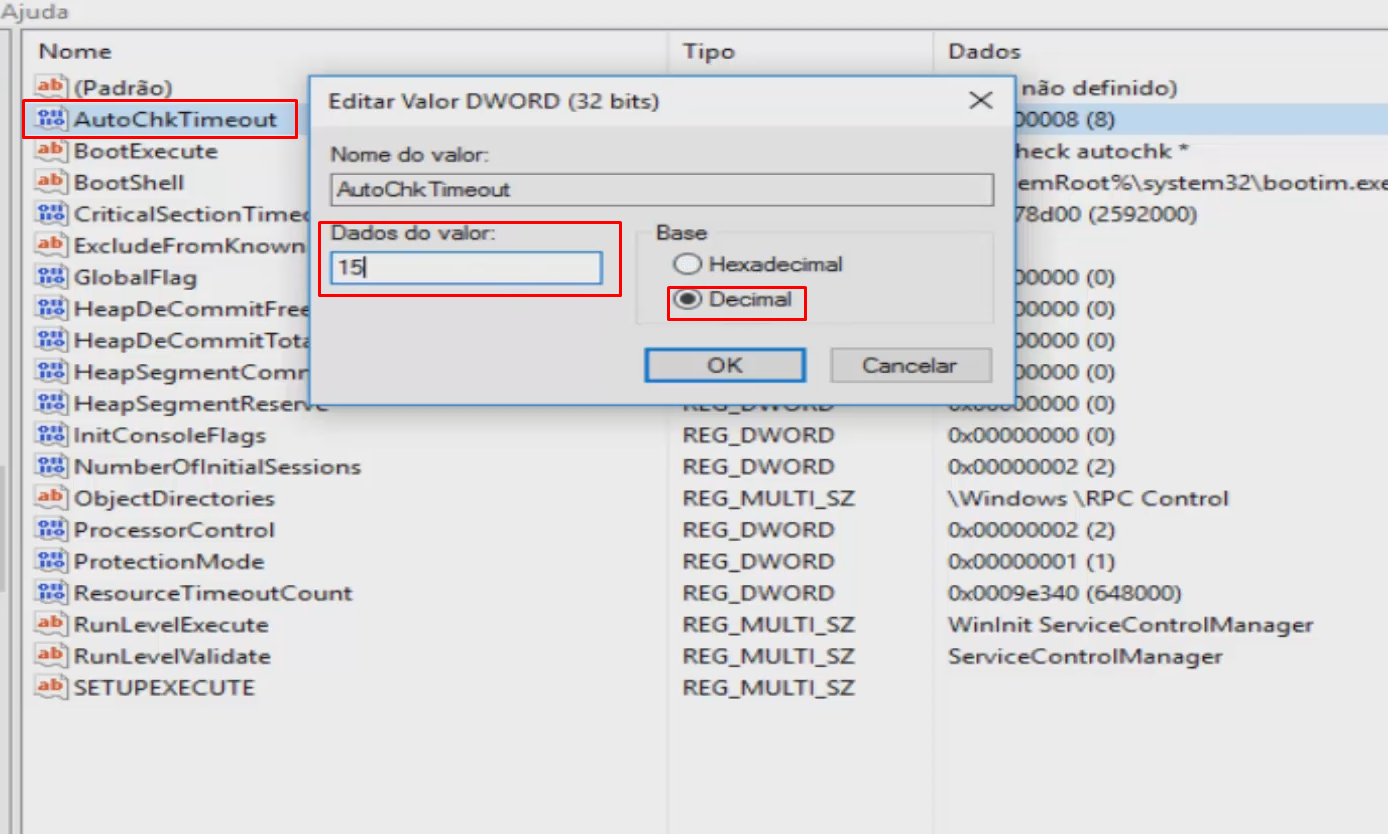The height and width of the screenshot is (834, 1388).
Task: Click the binary icon beside AutoChkTimeout
Action: (x=50, y=119)
